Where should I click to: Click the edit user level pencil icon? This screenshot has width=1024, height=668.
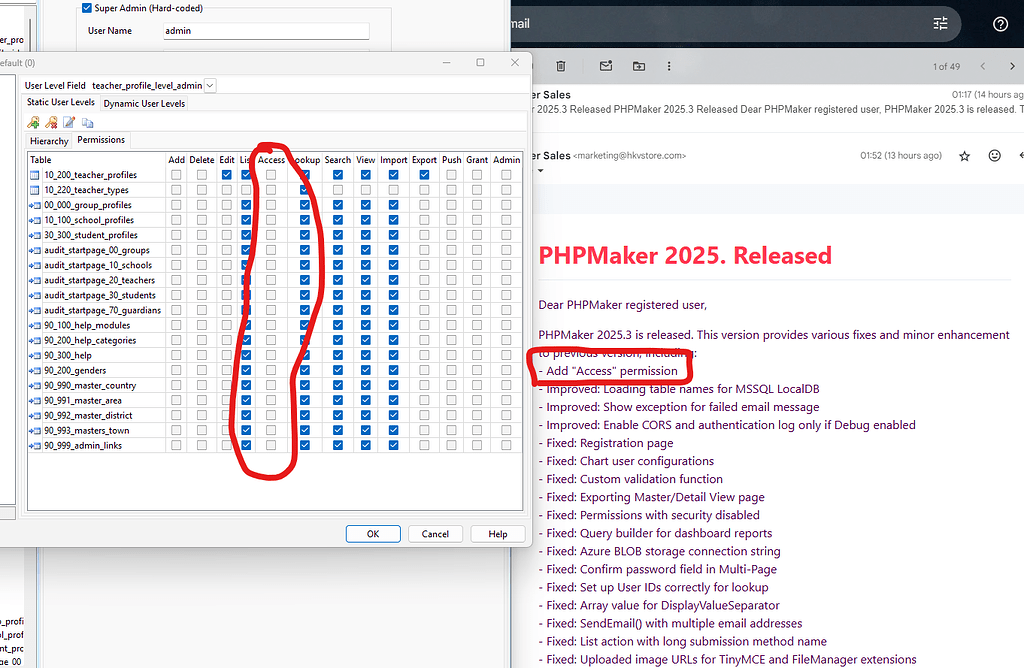69,122
